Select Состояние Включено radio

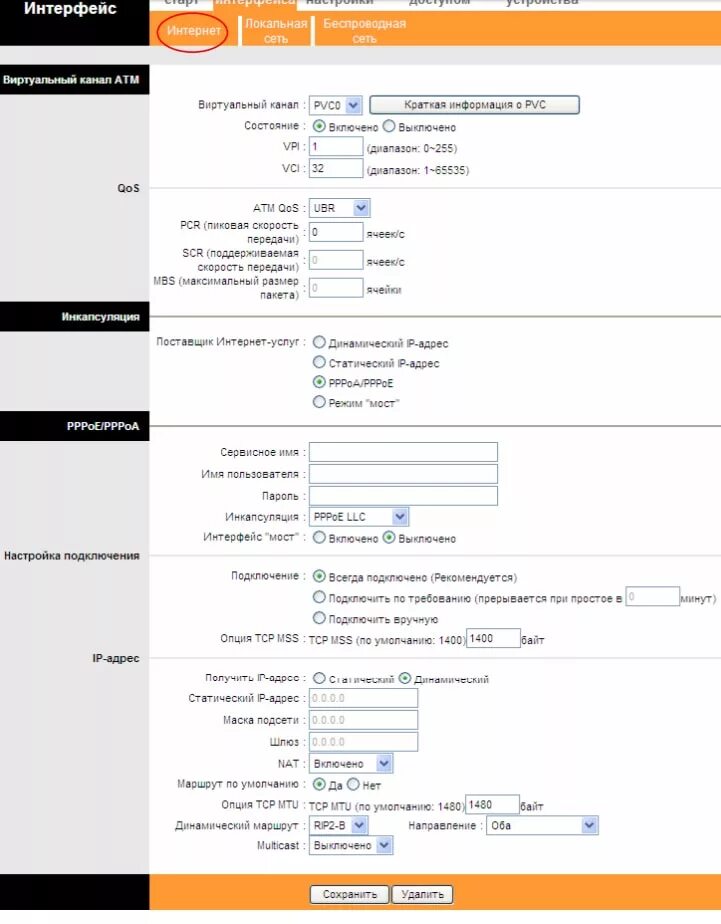(x=319, y=126)
